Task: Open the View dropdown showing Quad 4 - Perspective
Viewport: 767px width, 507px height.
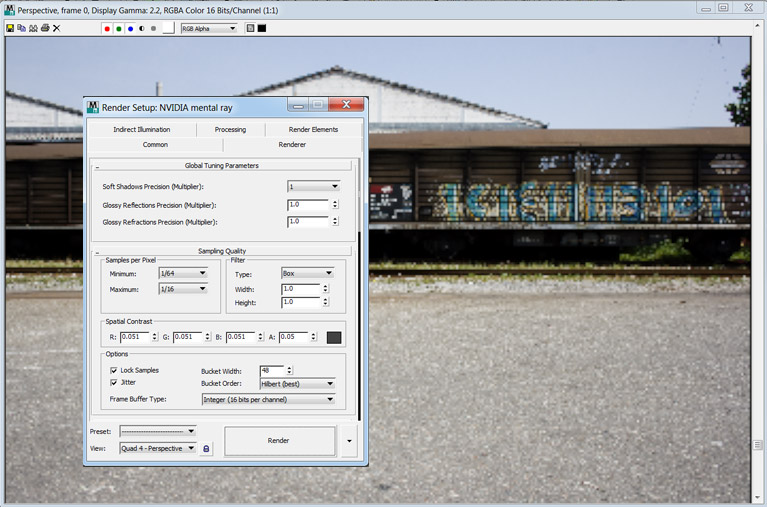Action: coord(158,448)
